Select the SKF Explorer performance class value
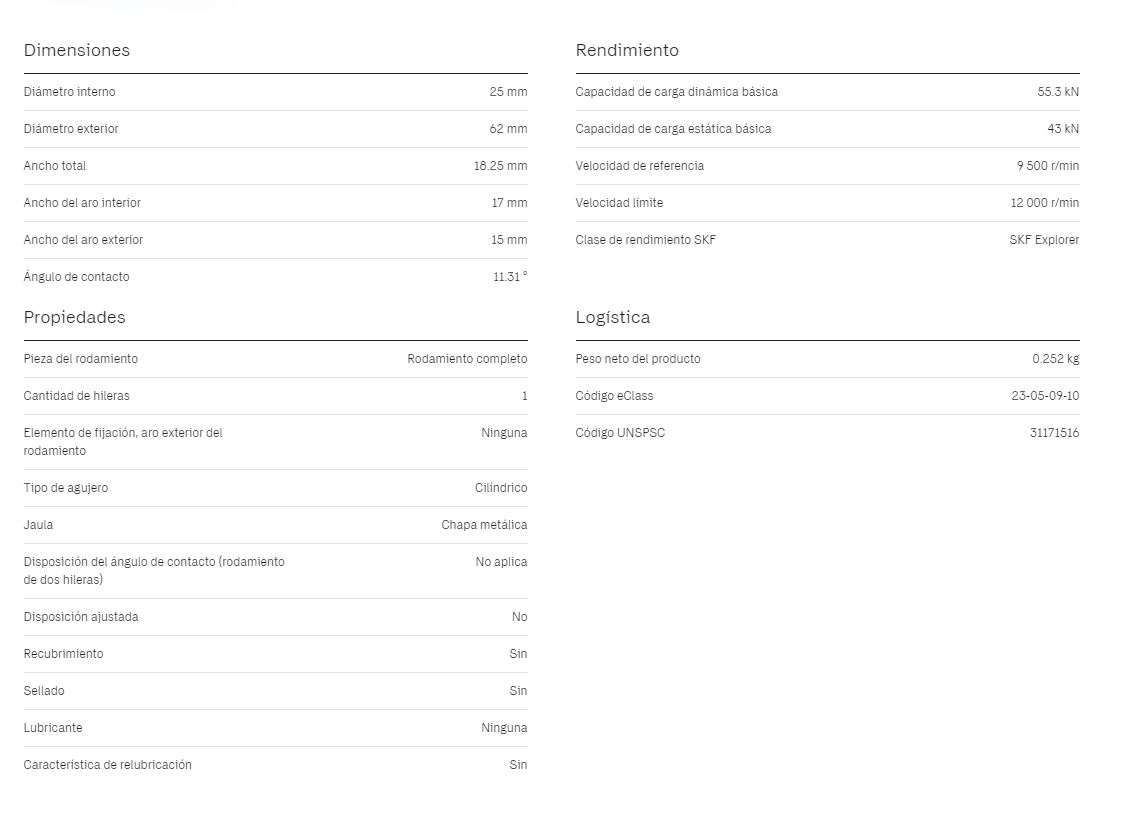This screenshot has width=1139, height=829. pos(1044,240)
